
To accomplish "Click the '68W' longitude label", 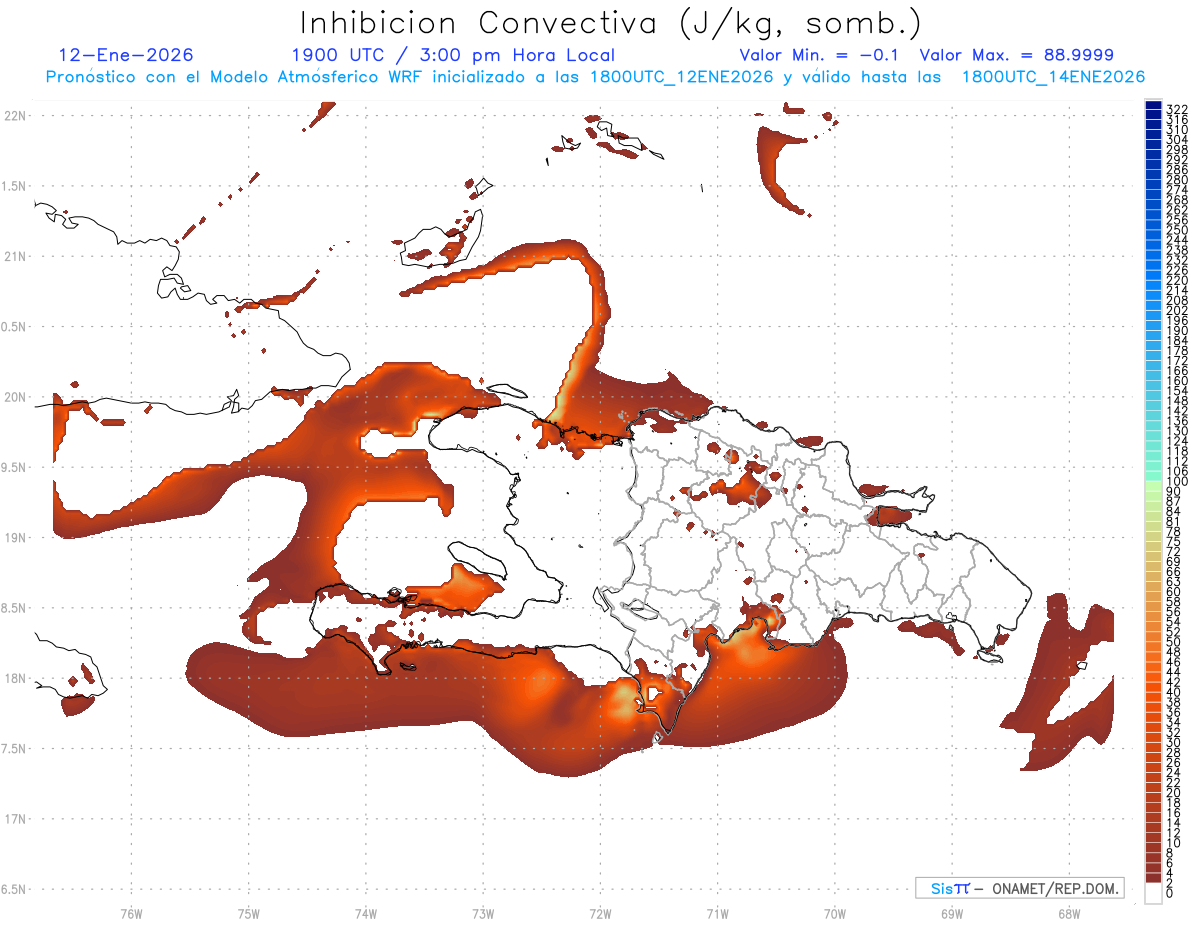I will coord(1068,913).
